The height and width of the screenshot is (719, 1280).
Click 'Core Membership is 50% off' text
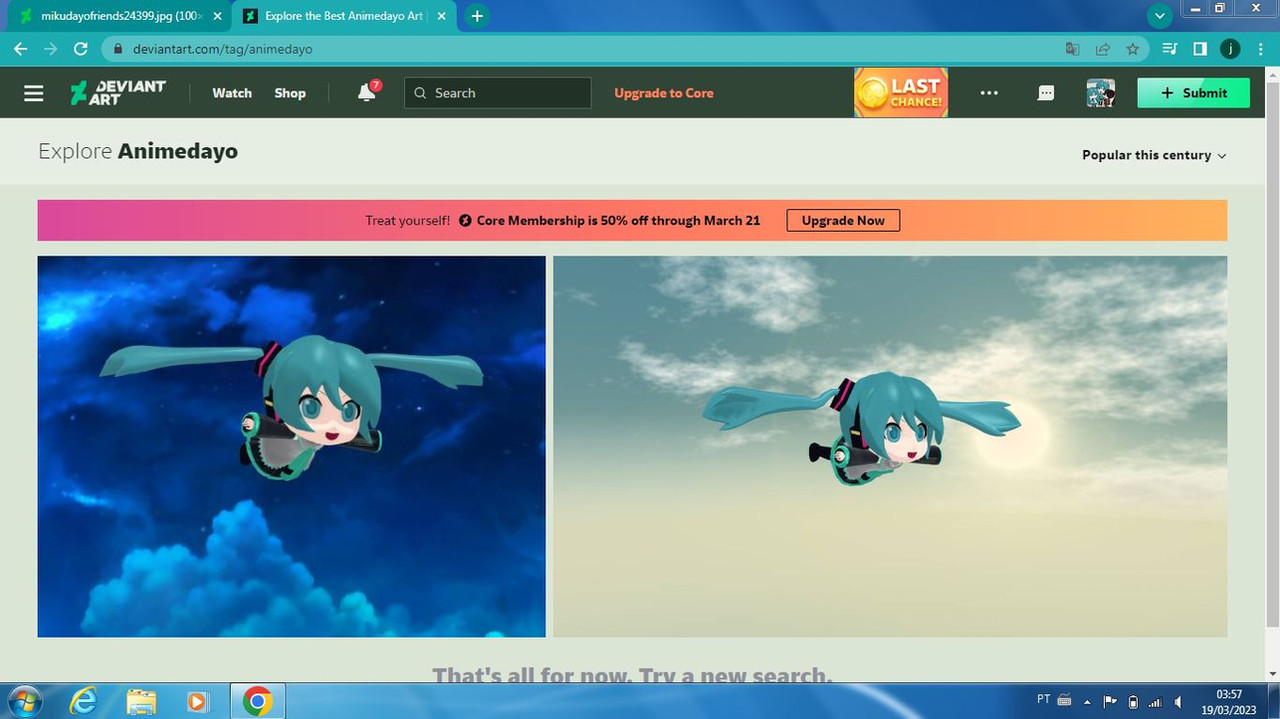pyautogui.click(x=618, y=220)
